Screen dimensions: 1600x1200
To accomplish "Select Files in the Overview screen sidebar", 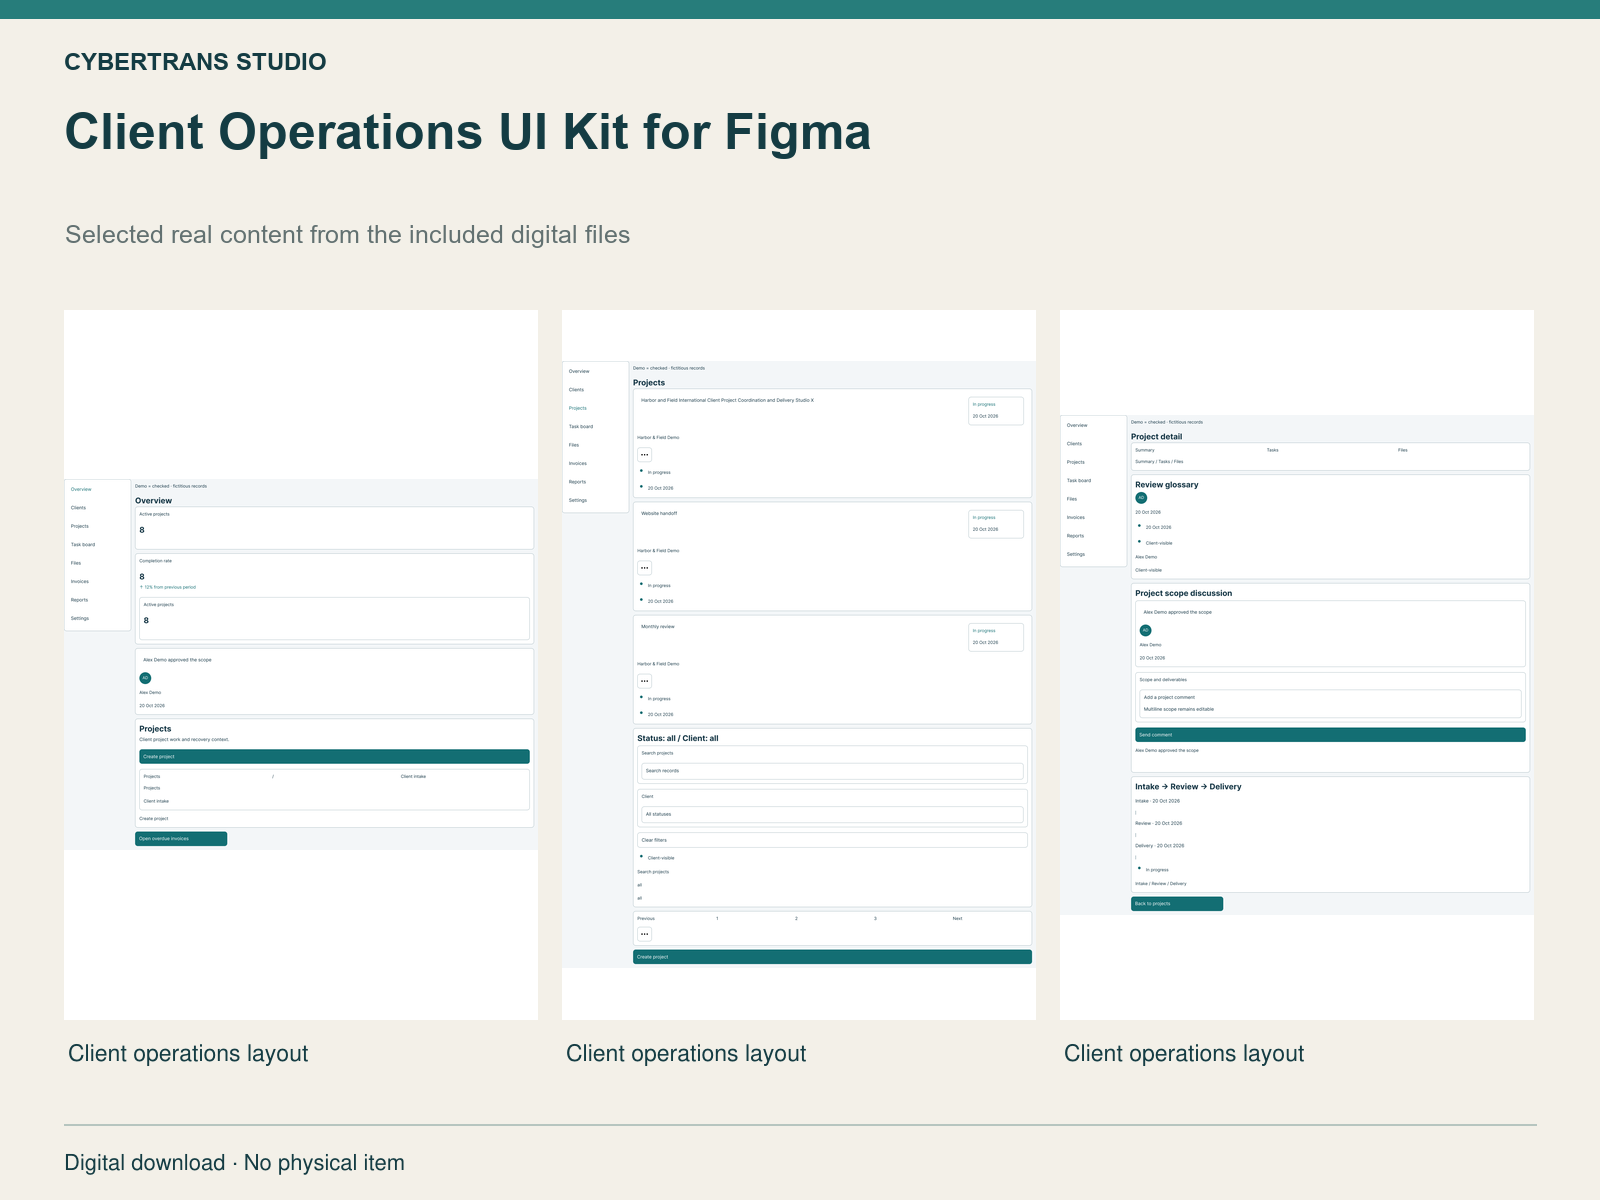I will point(76,563).
